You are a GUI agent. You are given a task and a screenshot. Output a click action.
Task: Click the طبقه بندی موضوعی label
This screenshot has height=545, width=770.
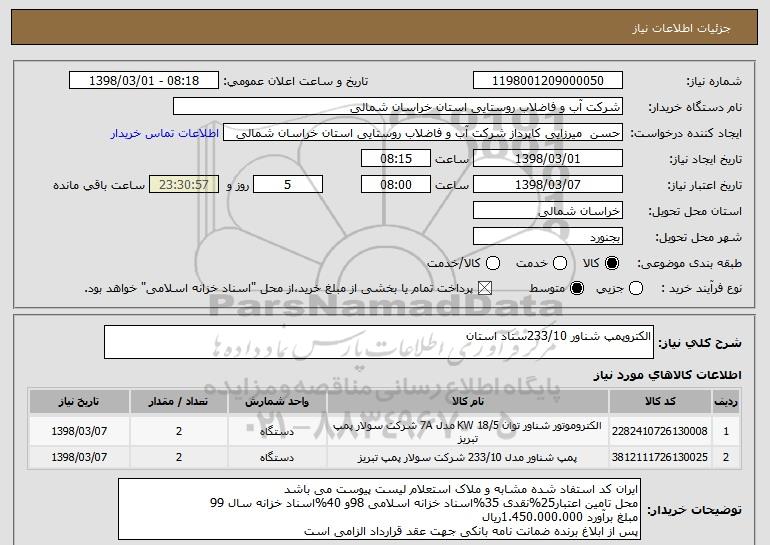point(689,263)
